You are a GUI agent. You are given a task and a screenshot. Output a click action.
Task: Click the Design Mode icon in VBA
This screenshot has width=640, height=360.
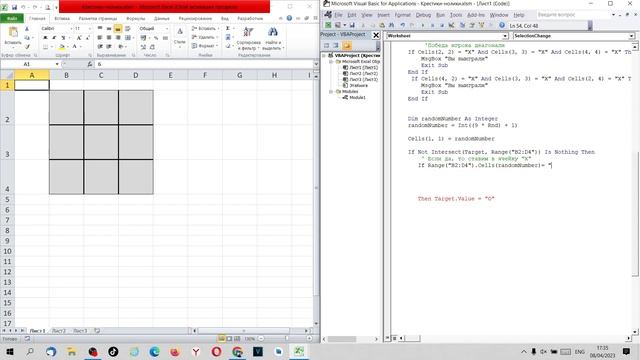[451, 25]
